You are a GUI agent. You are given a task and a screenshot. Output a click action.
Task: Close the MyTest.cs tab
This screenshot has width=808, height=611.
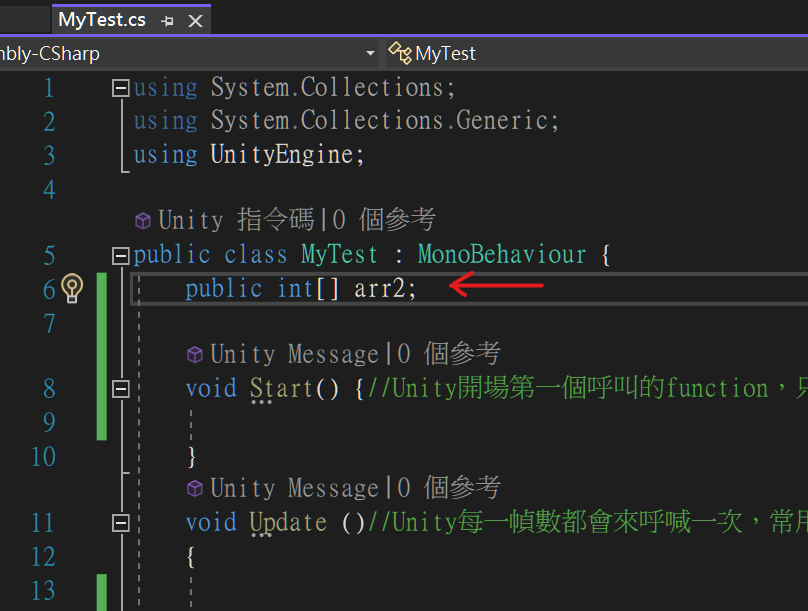click(193, 19)
